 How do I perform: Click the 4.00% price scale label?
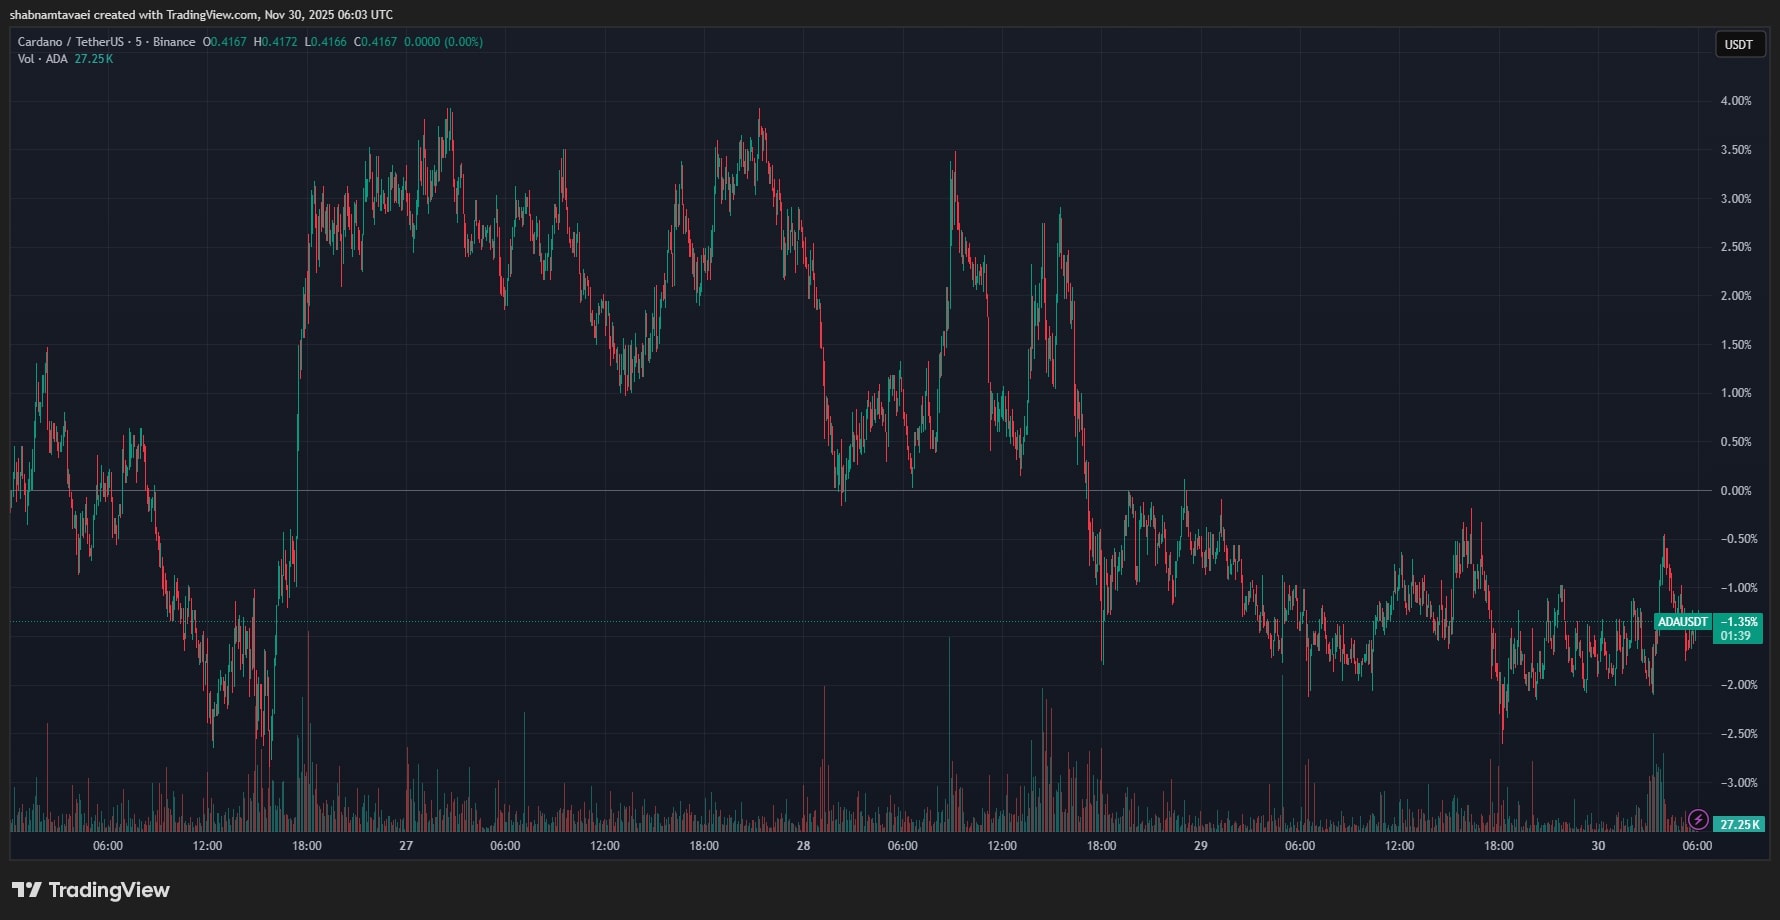pos(1735,101)
